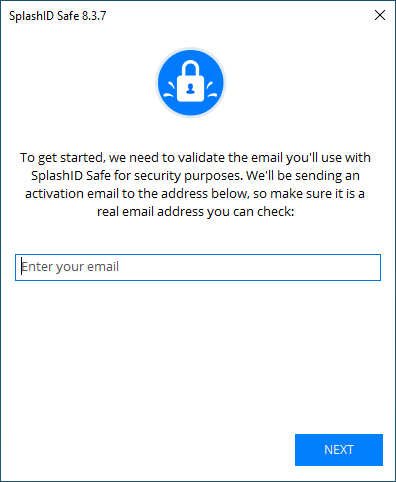The width and height of the screenshot is (396, 482).
Task: Click the NEXT button
Action: click(x=339, y=450)
